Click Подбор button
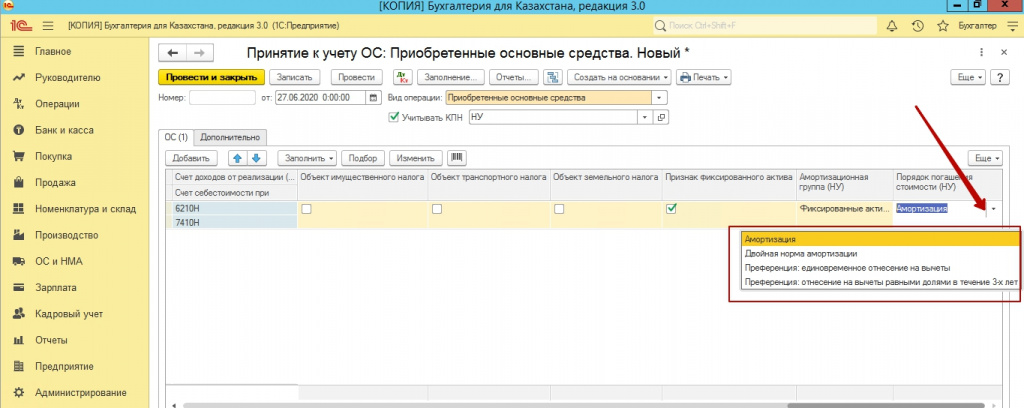The image size is (1024, 408). point(363,158)
